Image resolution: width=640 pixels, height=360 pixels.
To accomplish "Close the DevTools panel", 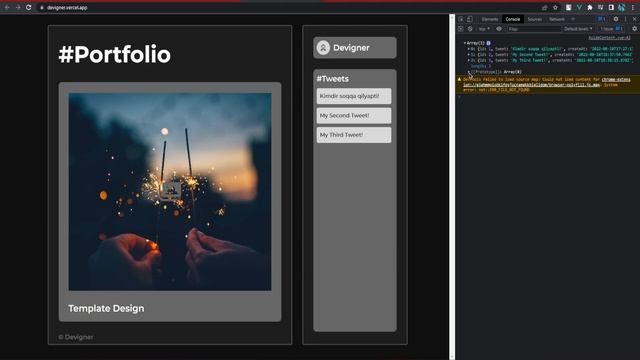I will pos(634,19).
